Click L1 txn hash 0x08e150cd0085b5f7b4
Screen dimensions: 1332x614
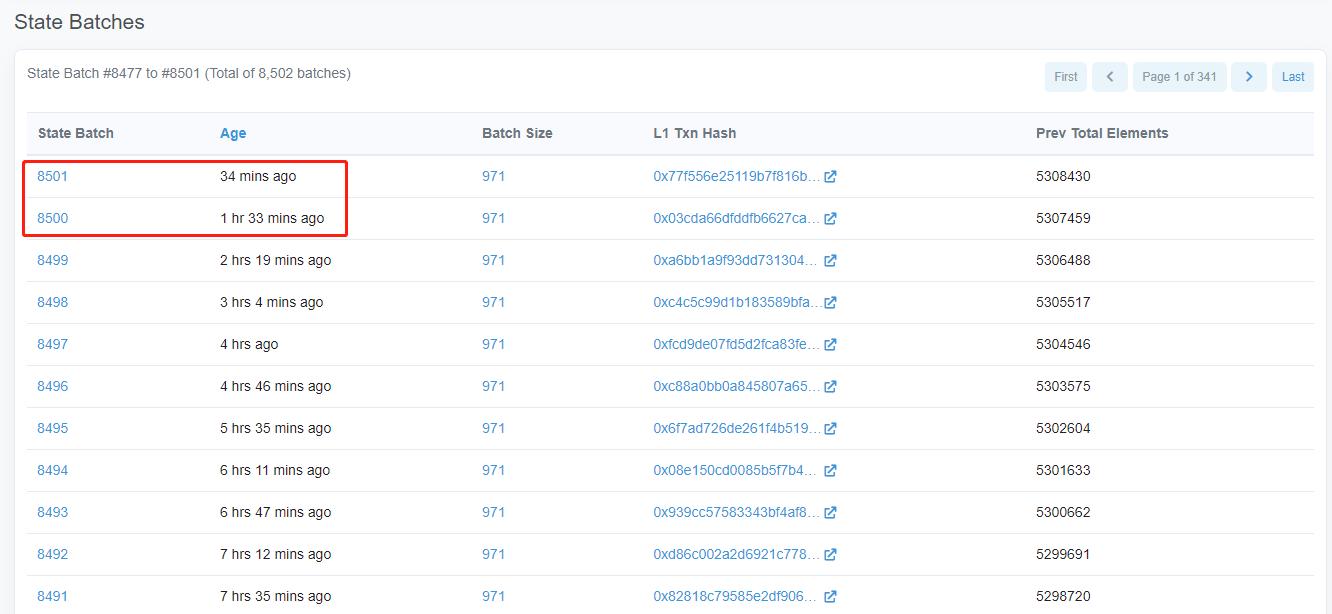click(736, 470)
